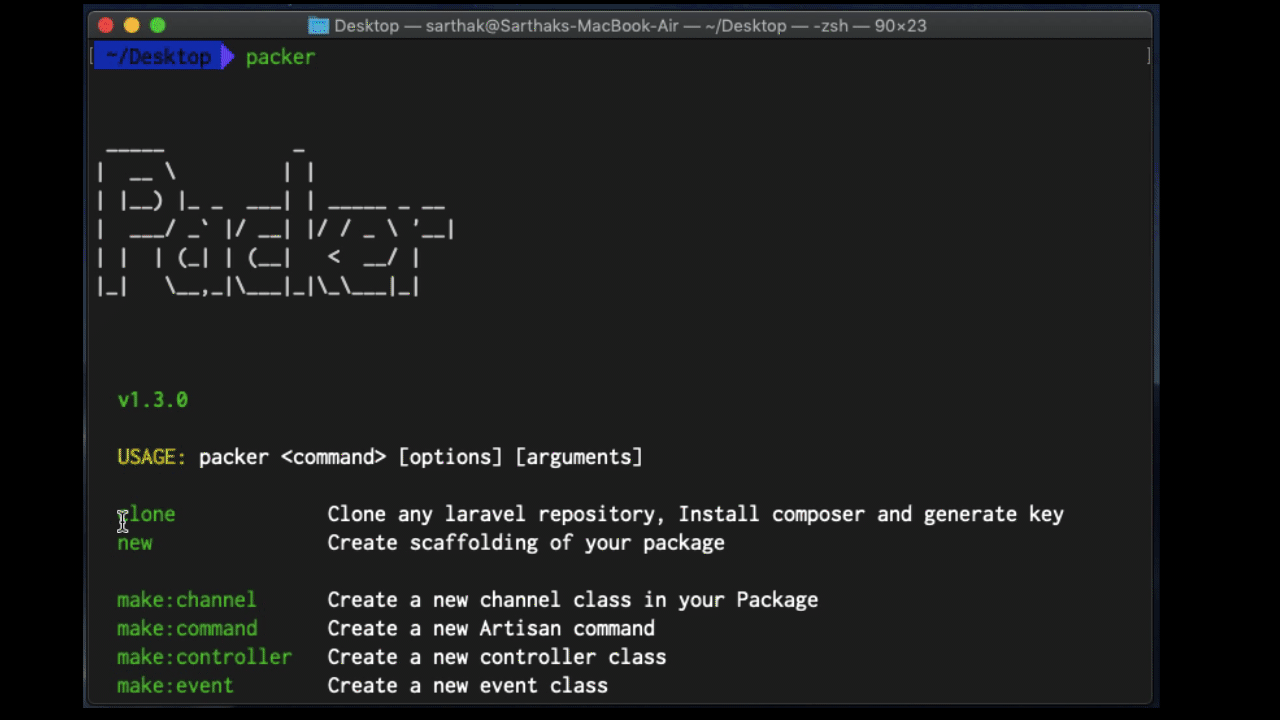The height and width of the screenshot is (720, 1280).
Task: Click the "~/Desktop" prompt path segment
Action: click(x=158, y=57)
